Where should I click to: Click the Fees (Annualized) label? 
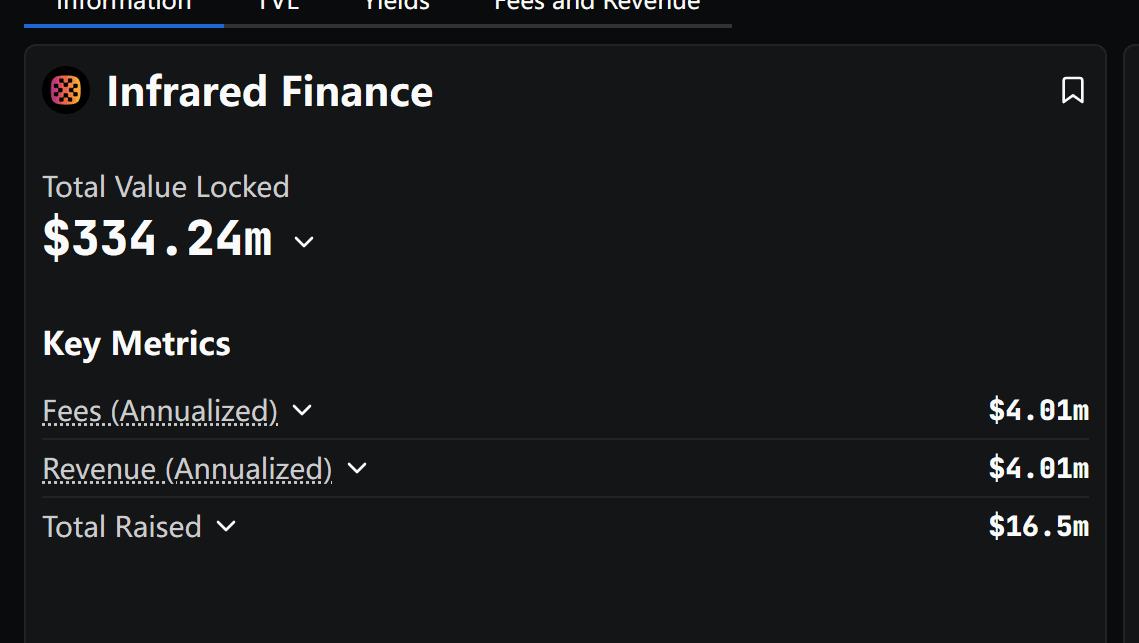(x=160, y=411)
